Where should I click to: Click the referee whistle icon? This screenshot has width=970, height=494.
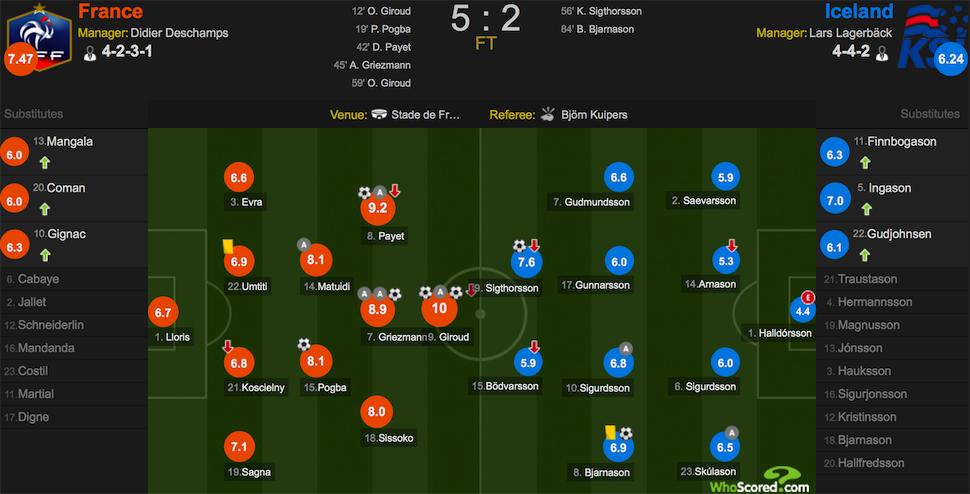[x=548, y=114]
